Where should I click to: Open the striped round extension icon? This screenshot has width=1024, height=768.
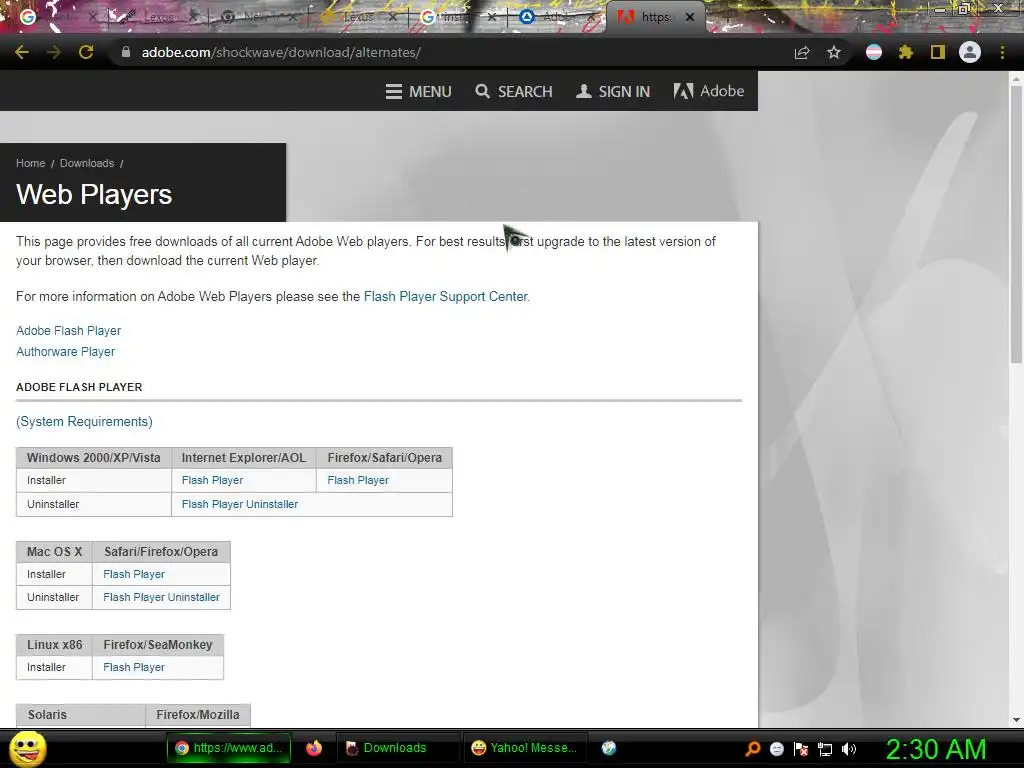tap(874, 52)
